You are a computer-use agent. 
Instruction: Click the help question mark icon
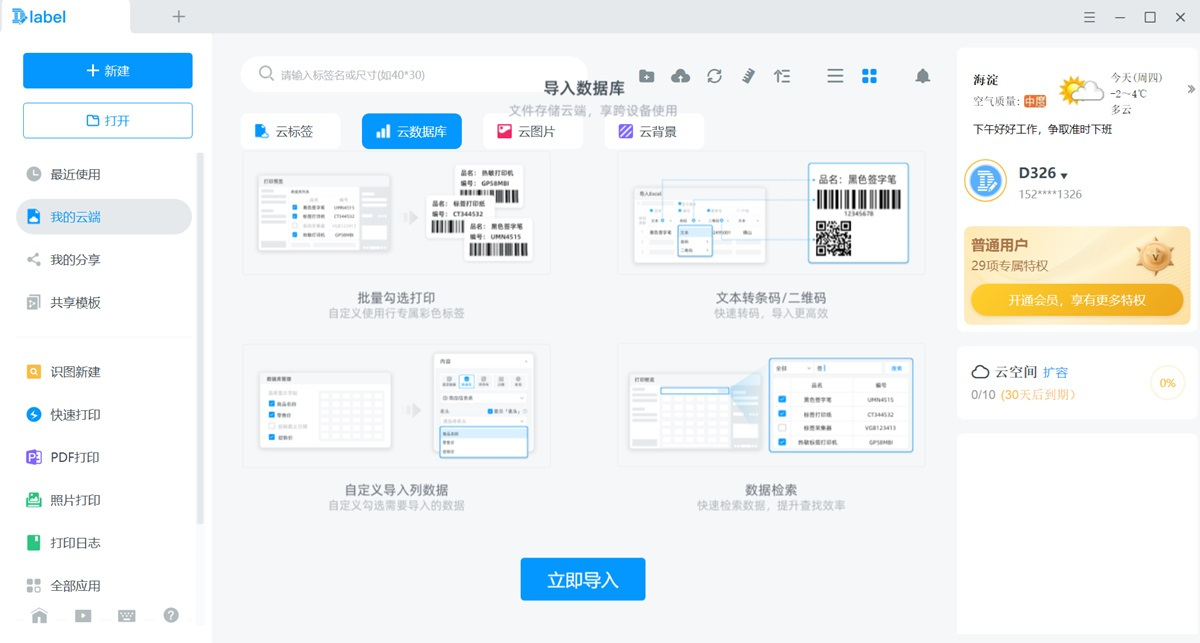171,615
